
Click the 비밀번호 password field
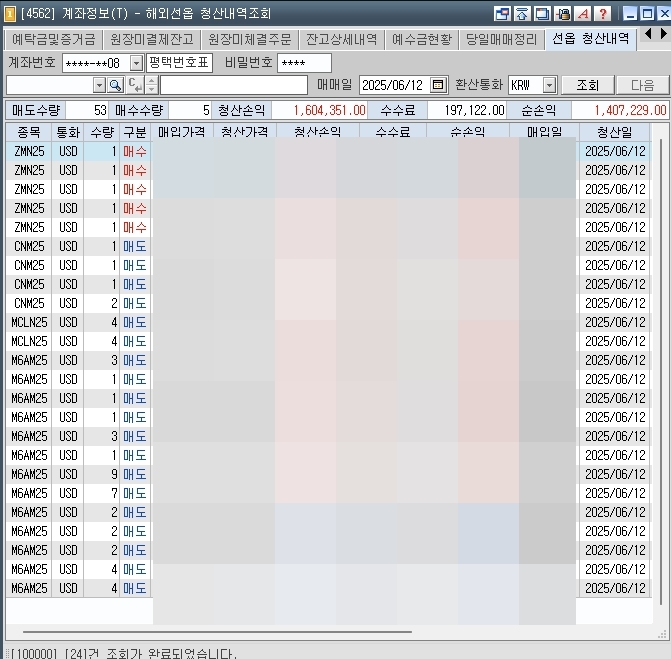304,63
